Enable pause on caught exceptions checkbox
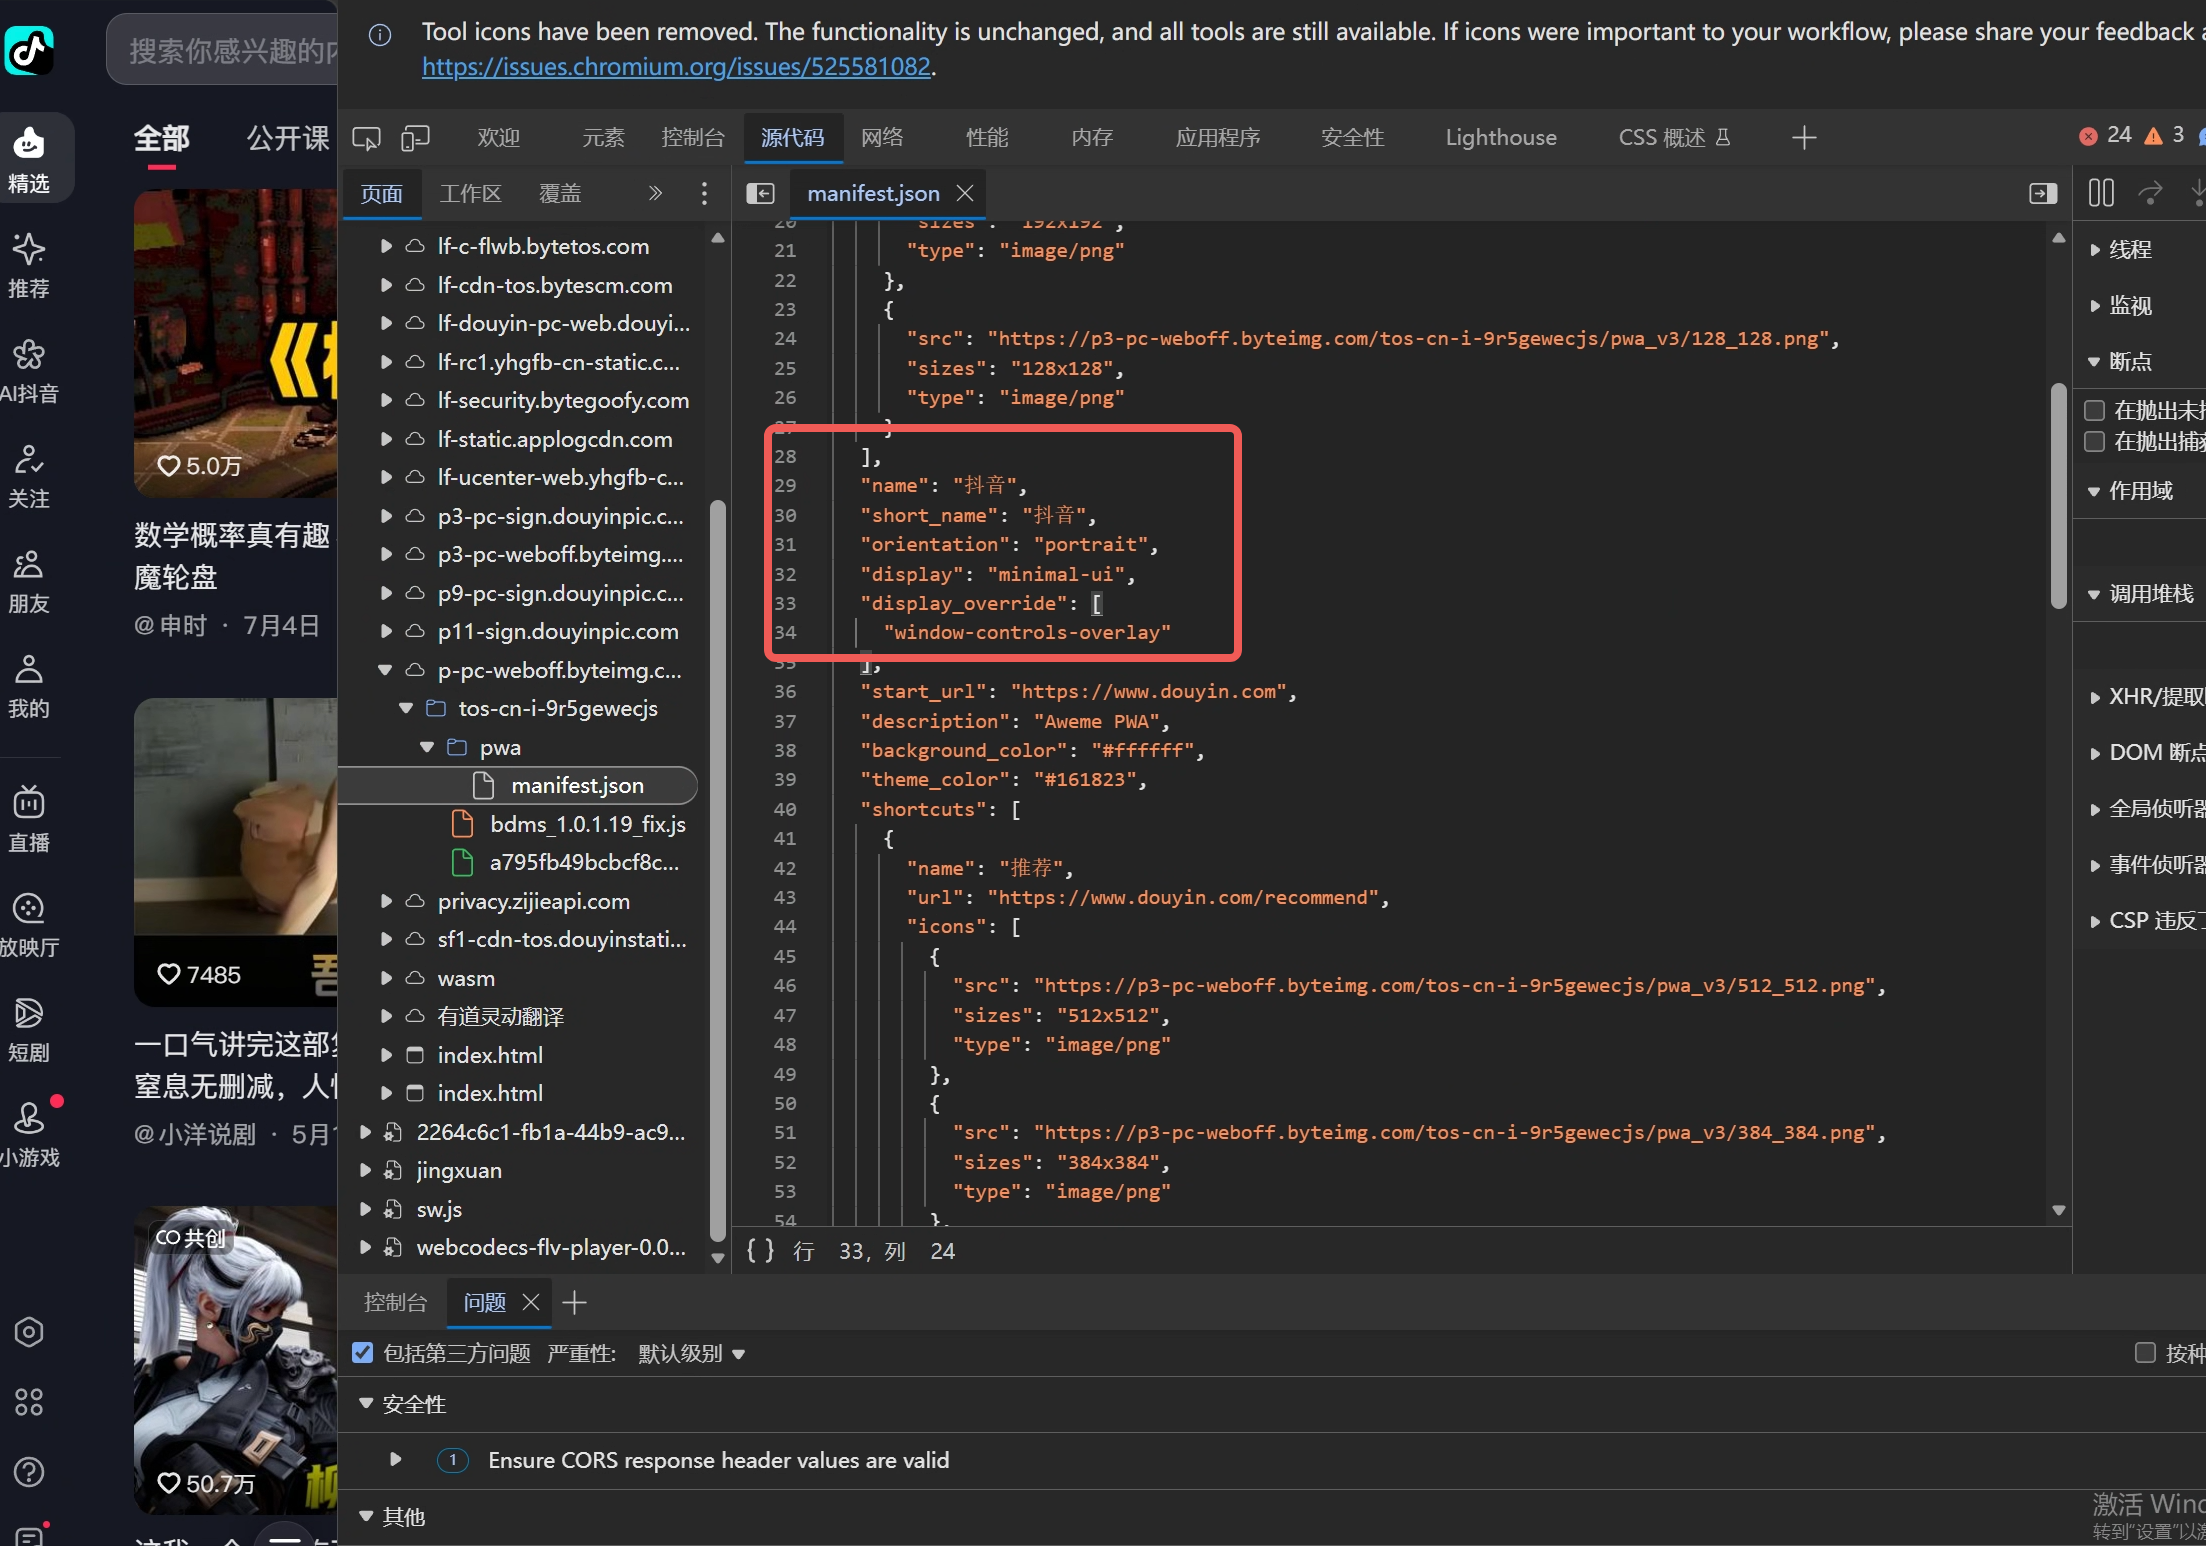The image size is (2206, 1546). tap(2094, 442)
